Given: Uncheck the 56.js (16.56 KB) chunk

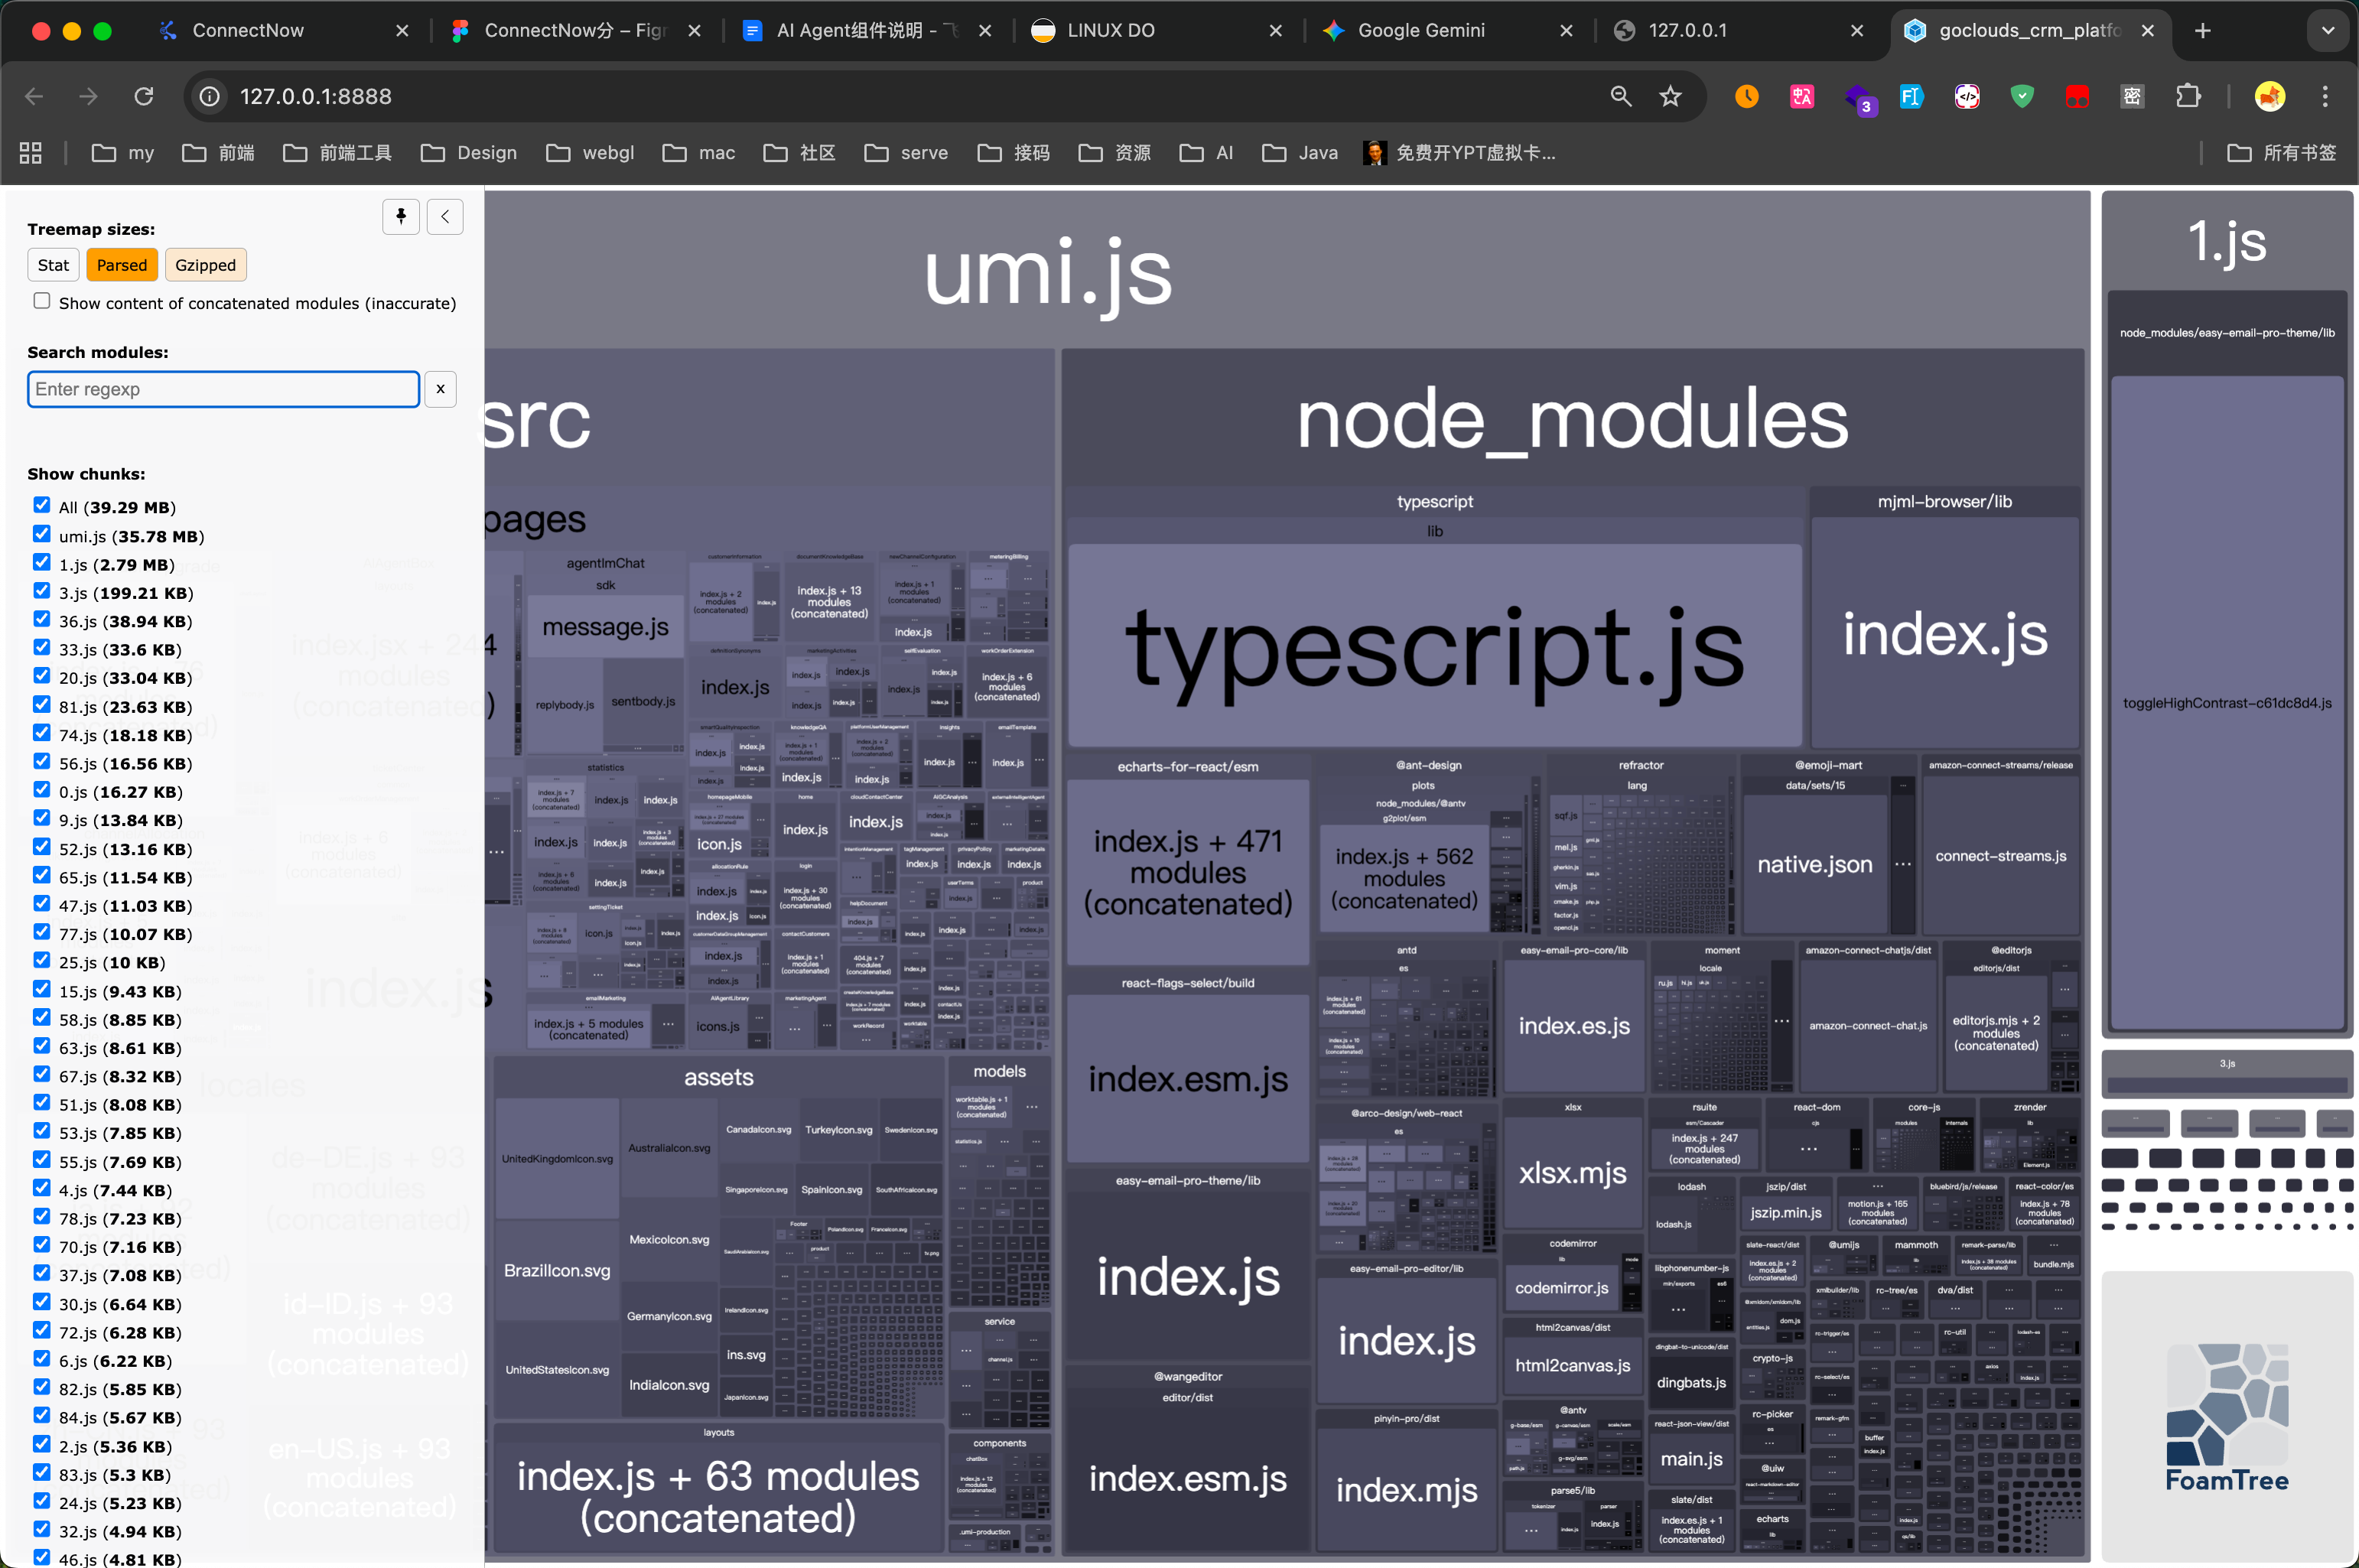Looking at the screenshot, I should click(x=42, y=761).
